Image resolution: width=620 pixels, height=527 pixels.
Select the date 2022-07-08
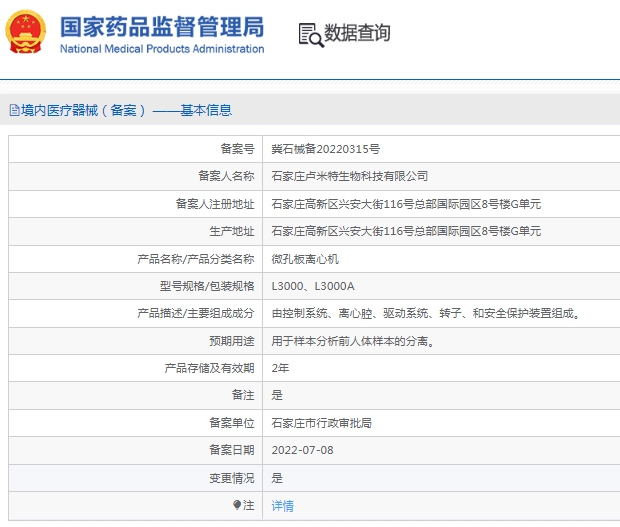click(x=302, y=450)
